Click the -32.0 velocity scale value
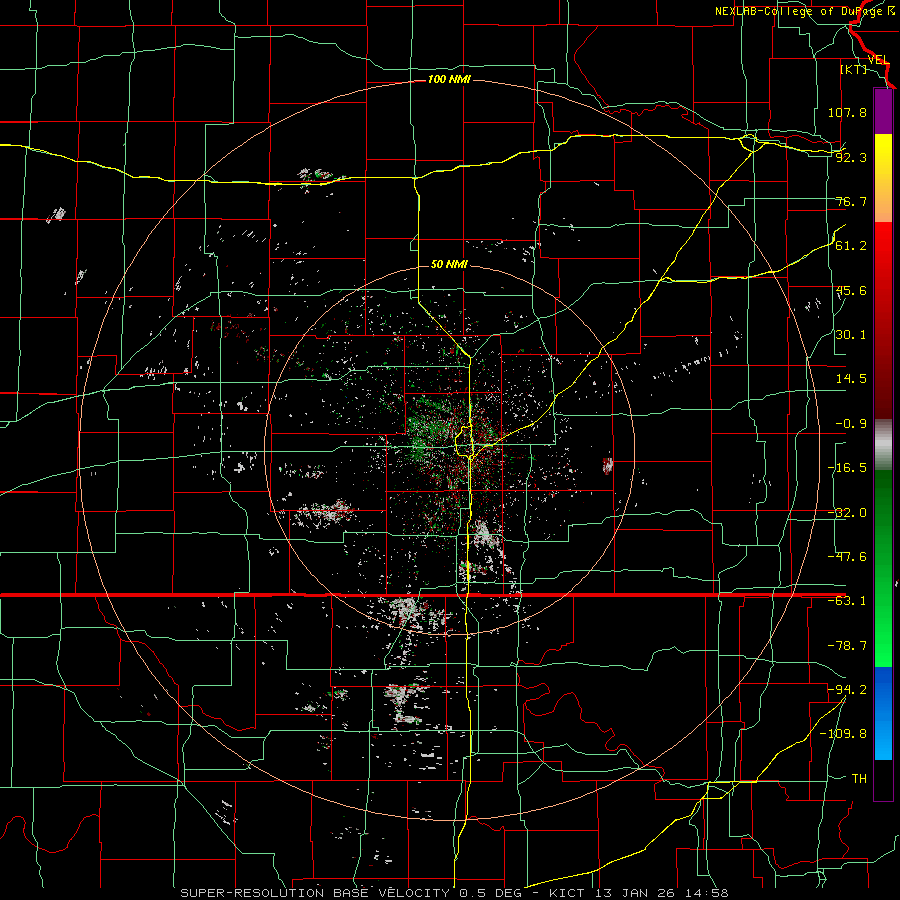The width and height of the screenshot is (900, 900). [x=847, y=513]
